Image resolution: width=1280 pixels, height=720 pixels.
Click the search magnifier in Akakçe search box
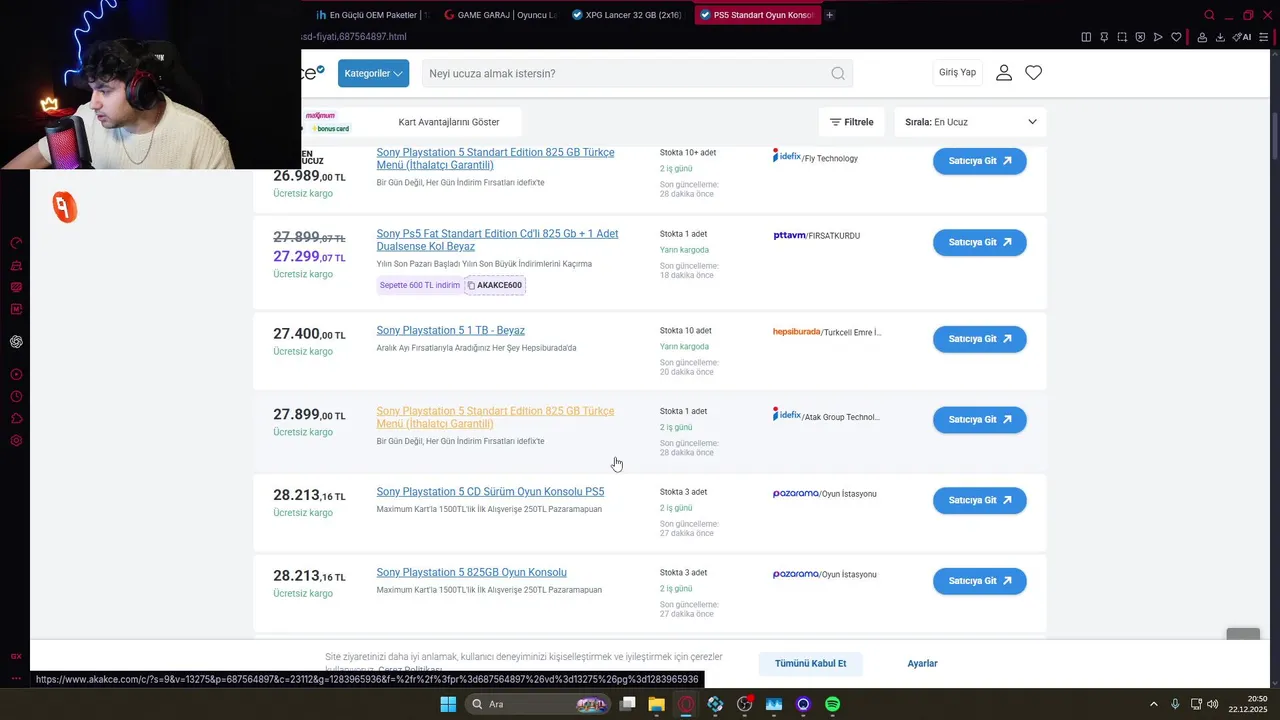[x=838, y=73]
